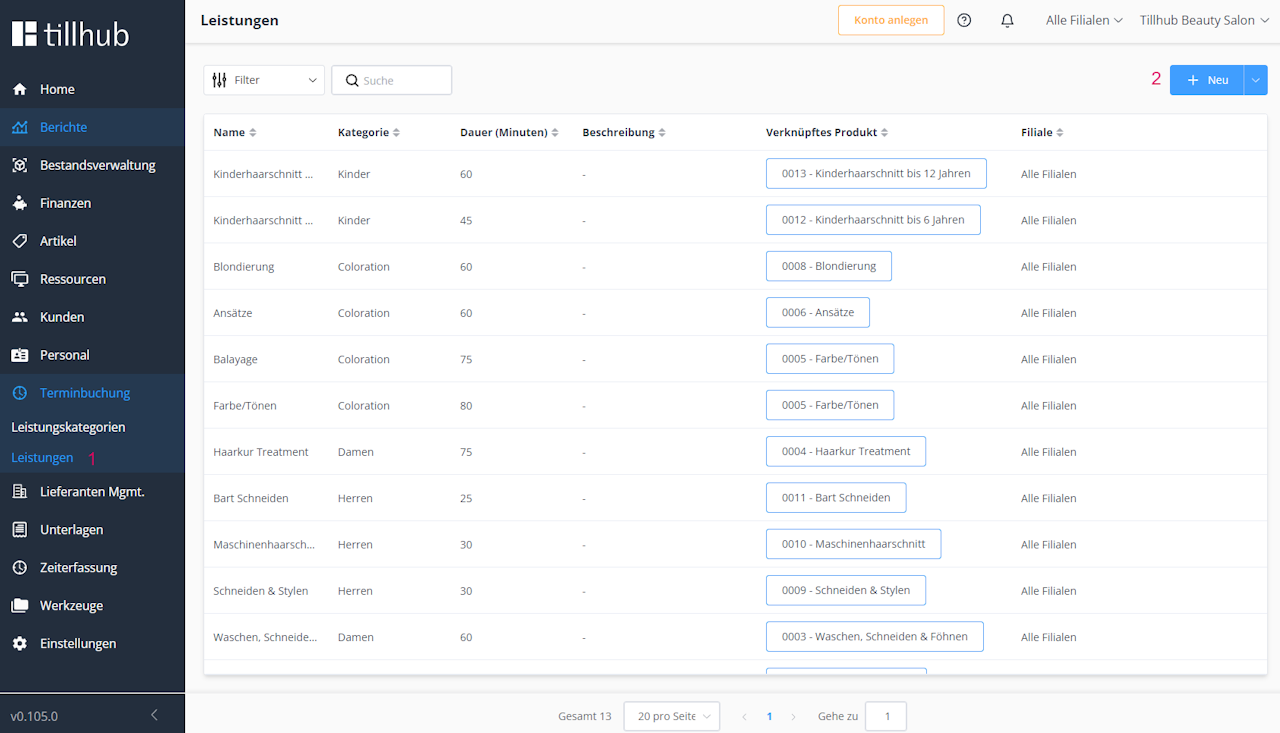Click the Neu button
The width and height of the screenshot is (1280, 733).
coord(1207,80)
